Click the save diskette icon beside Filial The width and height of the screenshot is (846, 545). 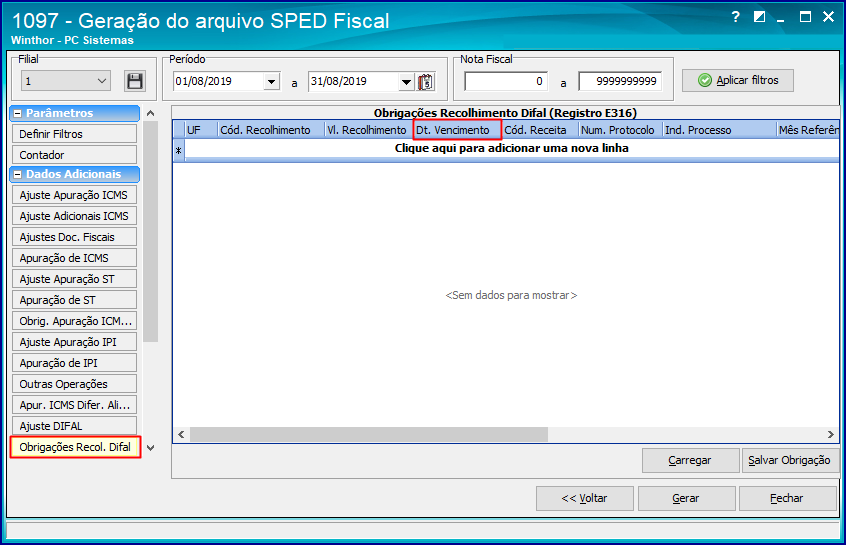(x=135, y=81)
